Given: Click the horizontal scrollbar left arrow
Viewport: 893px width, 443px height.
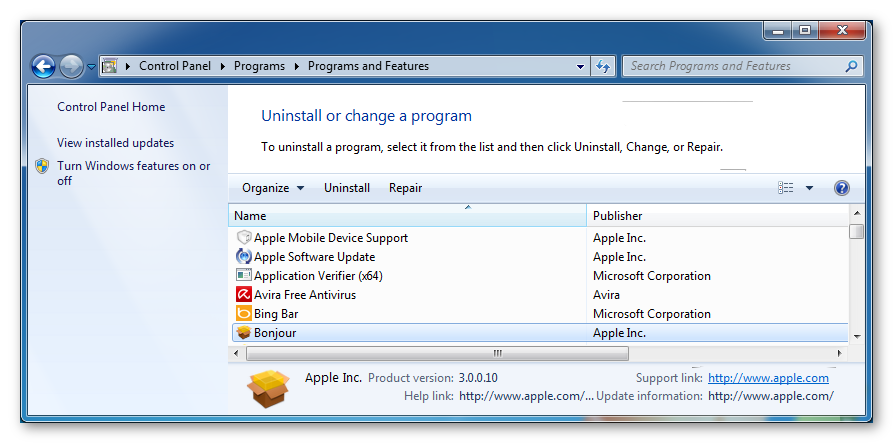Looking at the screenshot, I should (236, 354).
